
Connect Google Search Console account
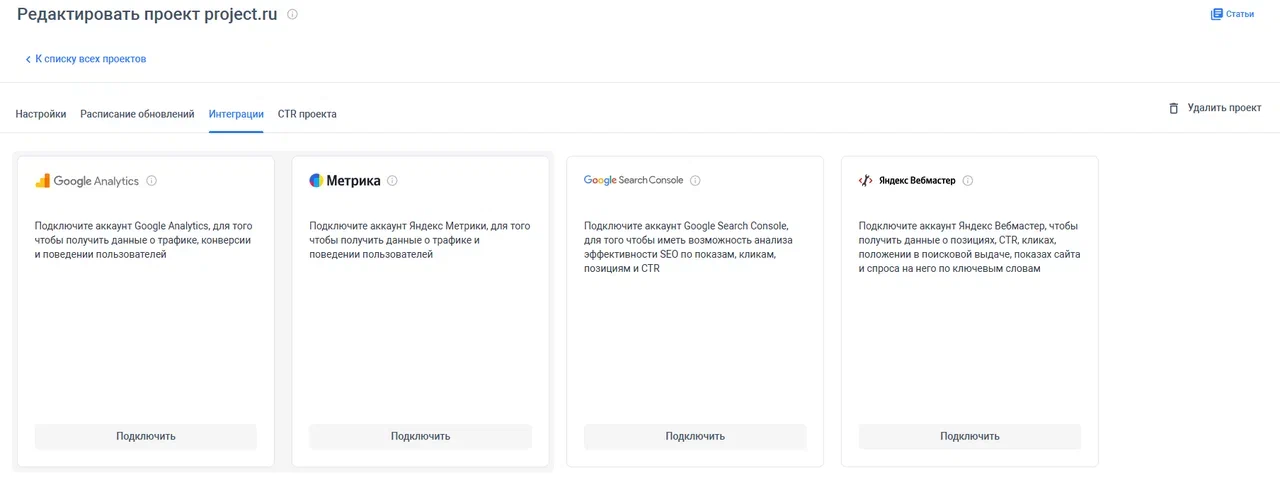695,436
